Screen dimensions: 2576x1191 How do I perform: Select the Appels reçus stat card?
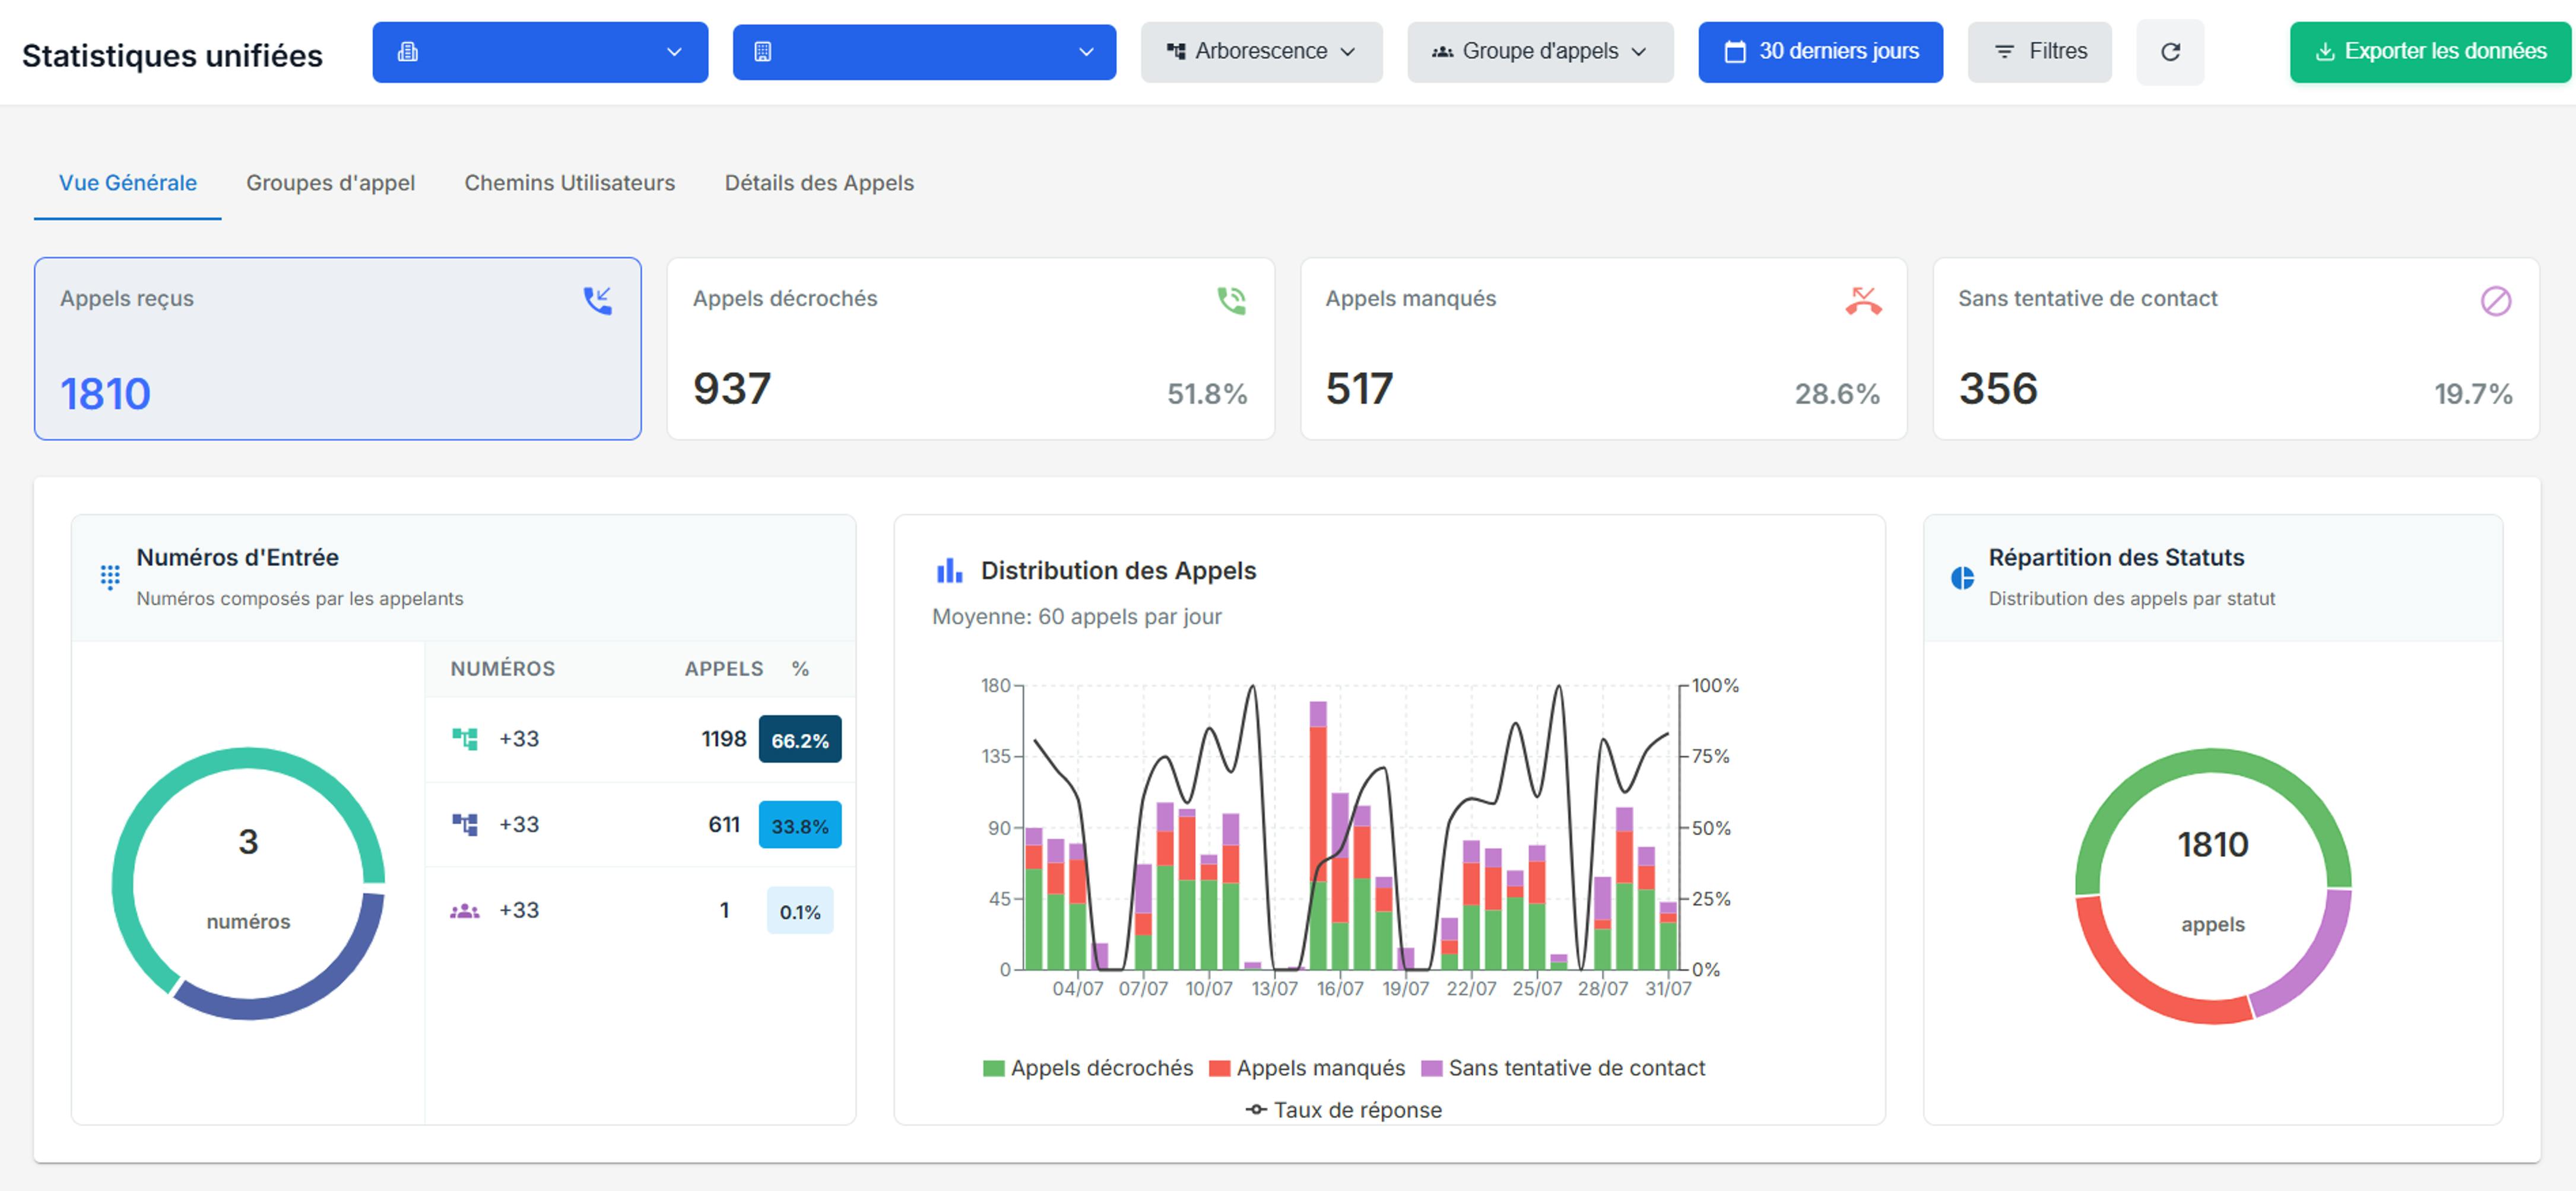click(337, 349)
